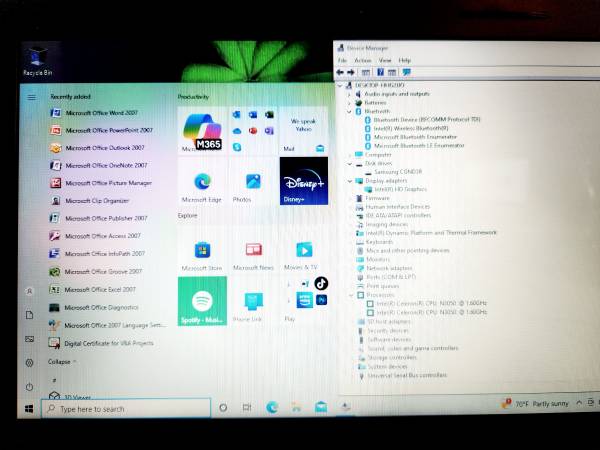Open the Microsoft News tile
600x450 pixels.
(253, 252)
